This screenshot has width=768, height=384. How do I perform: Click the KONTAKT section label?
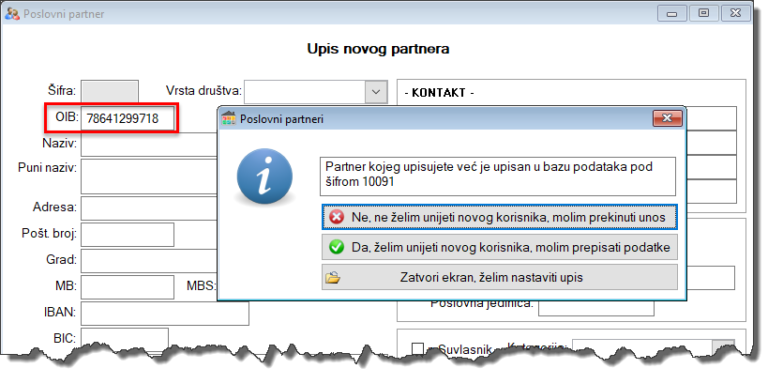click(x=439, y=93)
